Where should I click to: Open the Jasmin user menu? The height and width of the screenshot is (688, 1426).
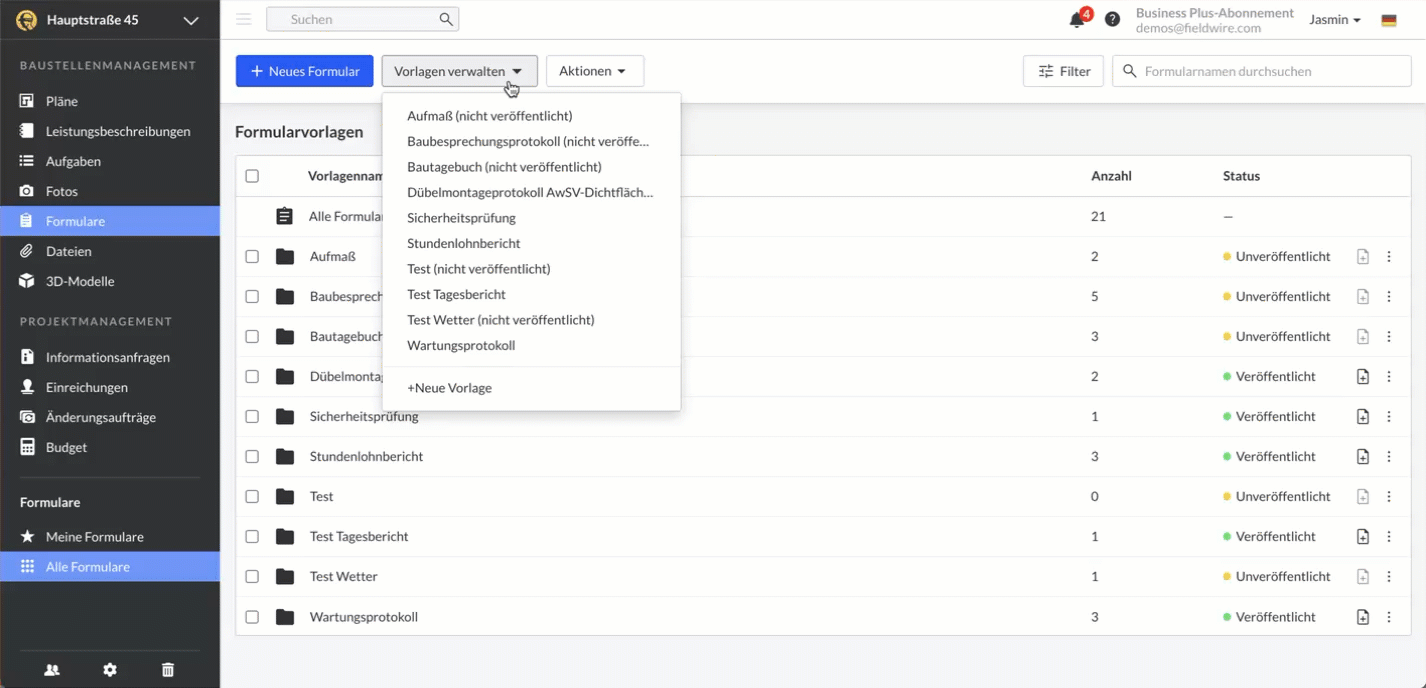point(1335,20)
